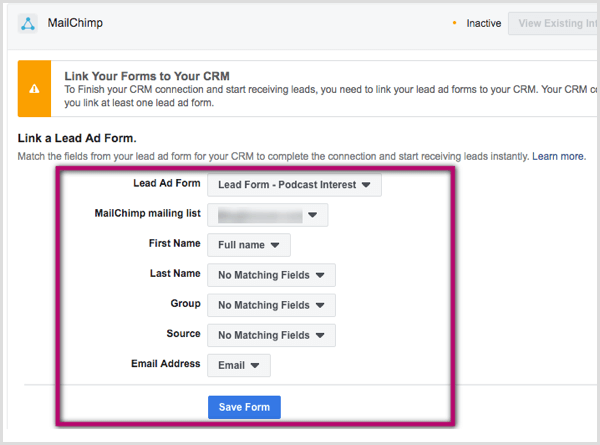Screen dimensions: 600x445
Task: Expand the Email Address field dropdown
Action: [239, 365]
